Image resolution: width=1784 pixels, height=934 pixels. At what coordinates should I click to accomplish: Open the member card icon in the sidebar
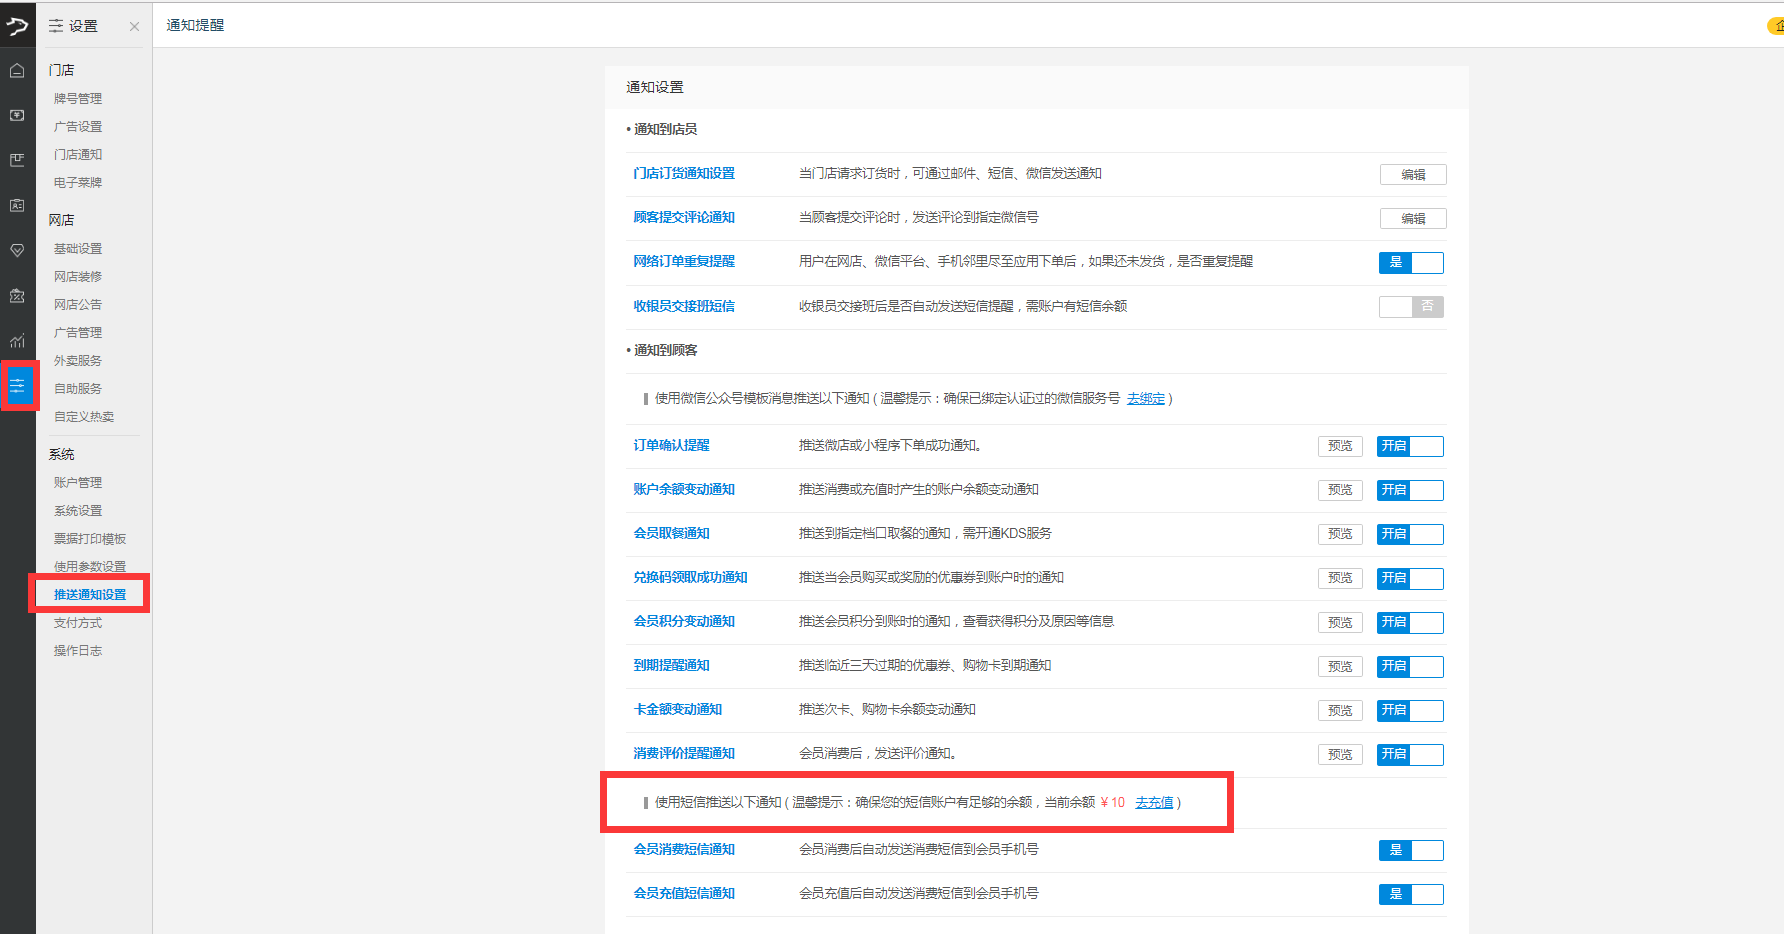click(x=17, y=205)
